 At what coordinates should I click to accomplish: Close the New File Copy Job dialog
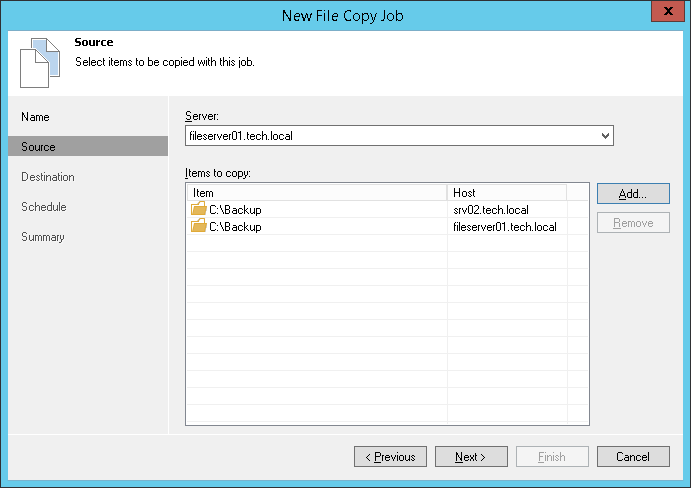tap(667, 12)
